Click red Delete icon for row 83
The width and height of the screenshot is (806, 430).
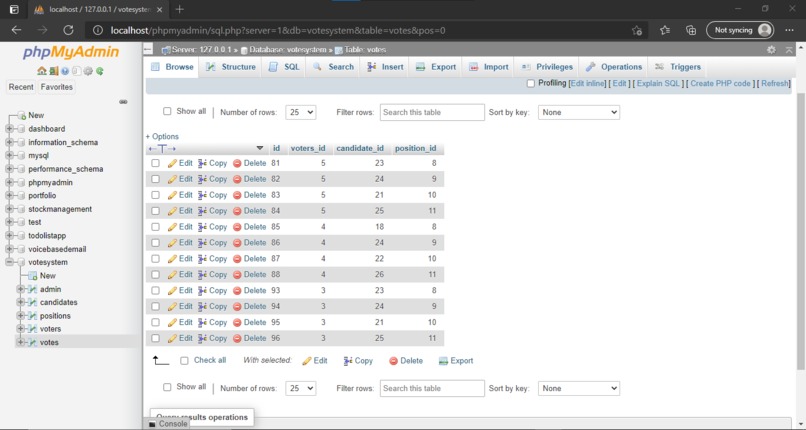coord(237,195)
